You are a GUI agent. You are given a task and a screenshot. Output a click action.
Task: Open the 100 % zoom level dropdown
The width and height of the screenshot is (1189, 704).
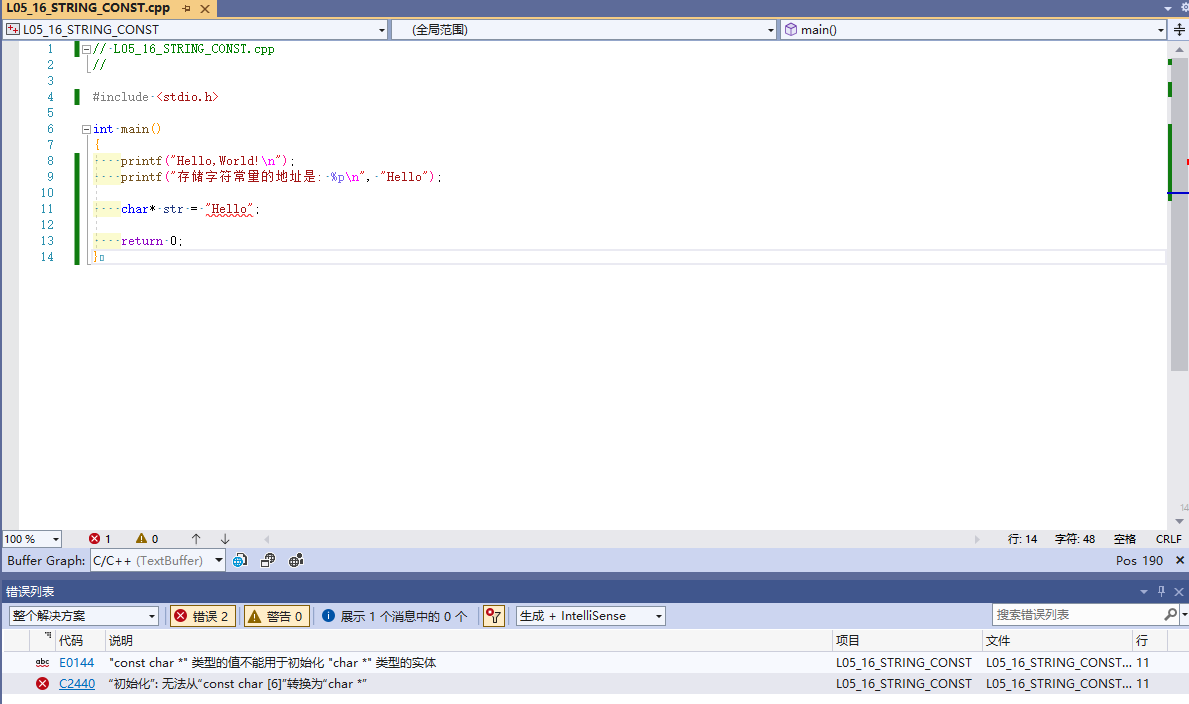point(32,539)
